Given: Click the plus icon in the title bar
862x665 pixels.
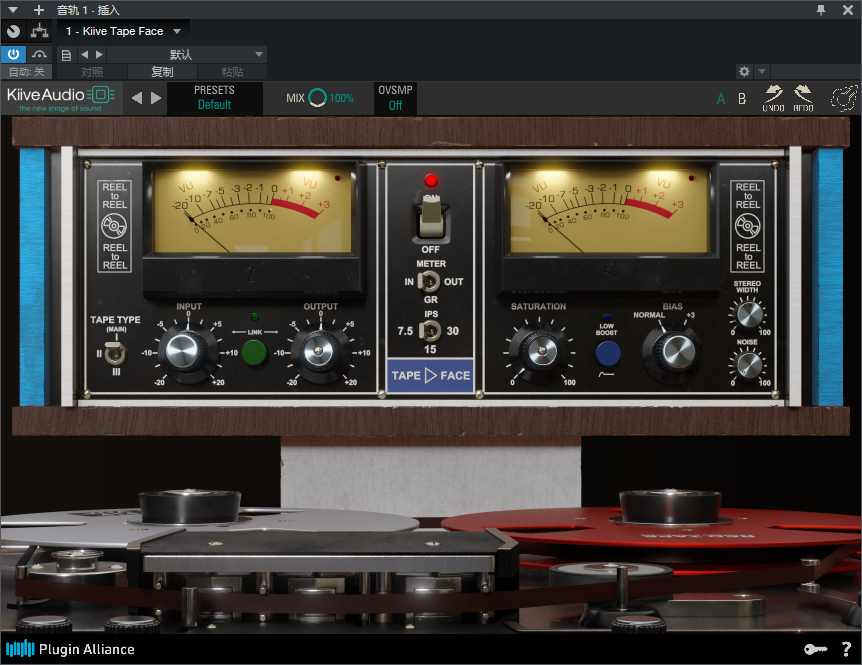Looking at the screenshot, I should point(38,10).
